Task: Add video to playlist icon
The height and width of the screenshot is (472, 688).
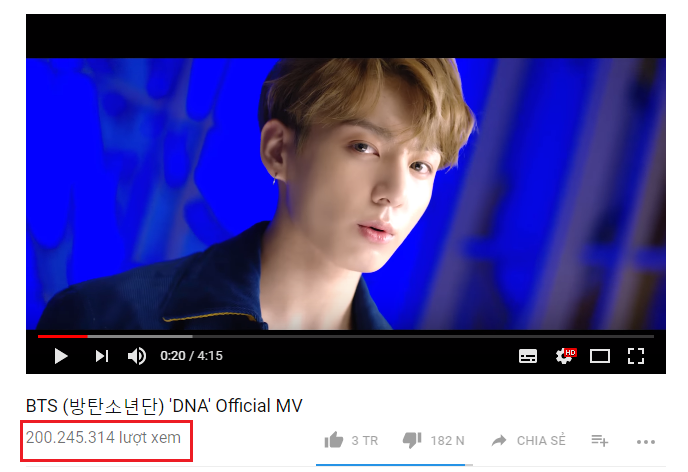Action: [599, 440]
